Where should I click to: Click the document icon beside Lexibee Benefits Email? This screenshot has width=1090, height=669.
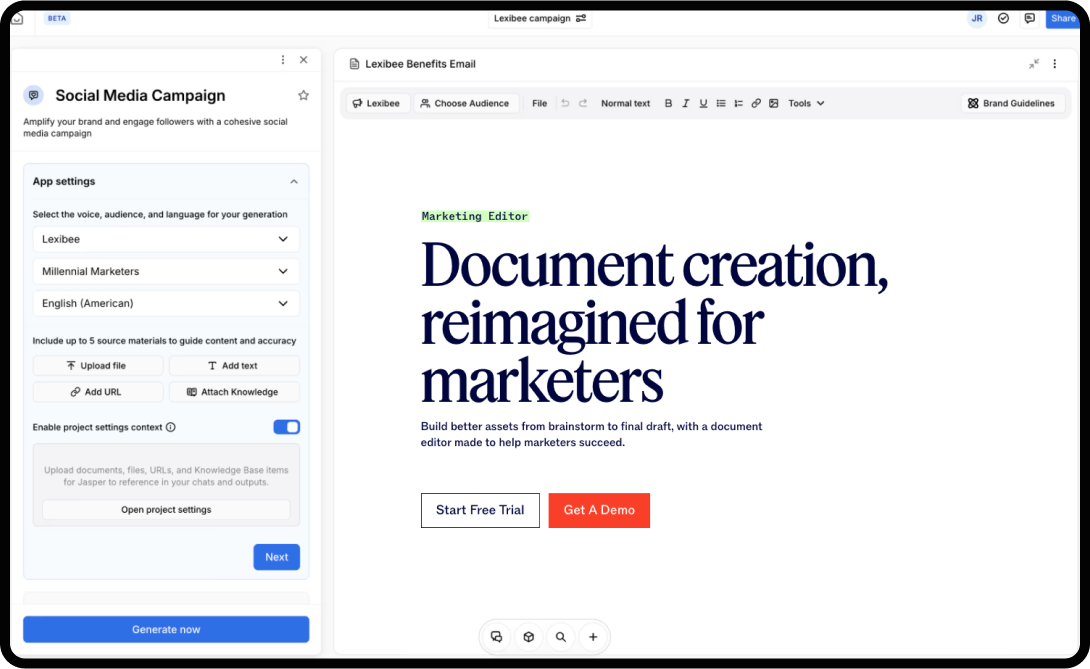click(x=354, y=64)
